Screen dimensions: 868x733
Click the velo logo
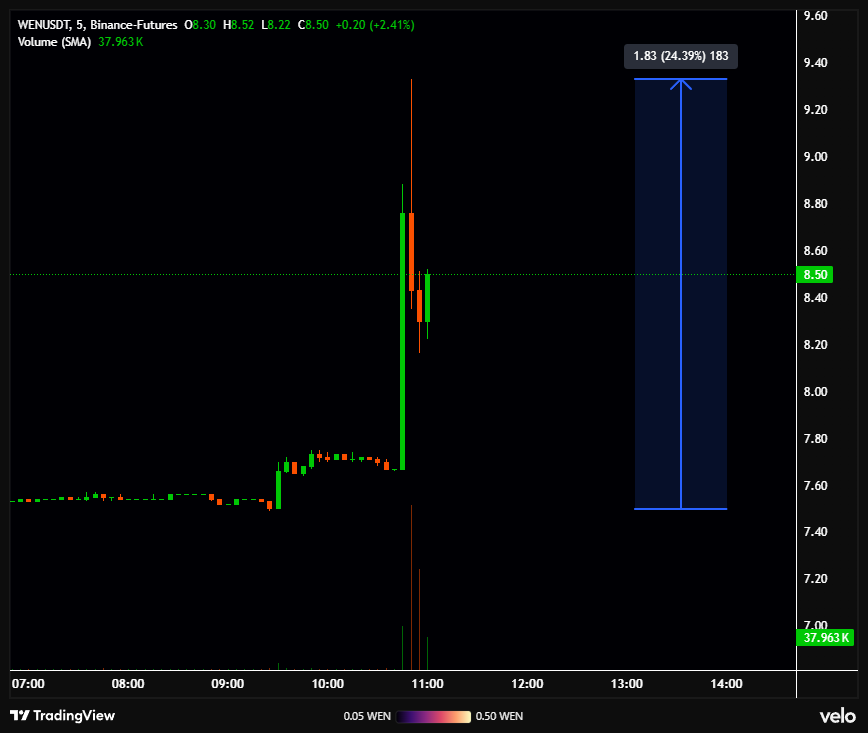click(837, 716)
